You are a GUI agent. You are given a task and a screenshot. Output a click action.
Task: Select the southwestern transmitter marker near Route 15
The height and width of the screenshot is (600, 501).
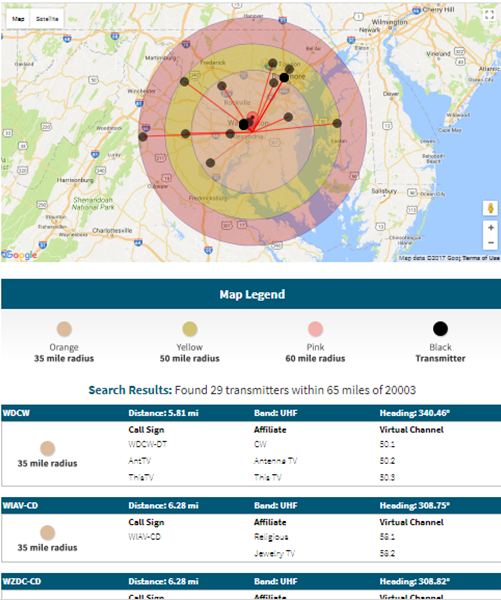click(x=210, y=163)
